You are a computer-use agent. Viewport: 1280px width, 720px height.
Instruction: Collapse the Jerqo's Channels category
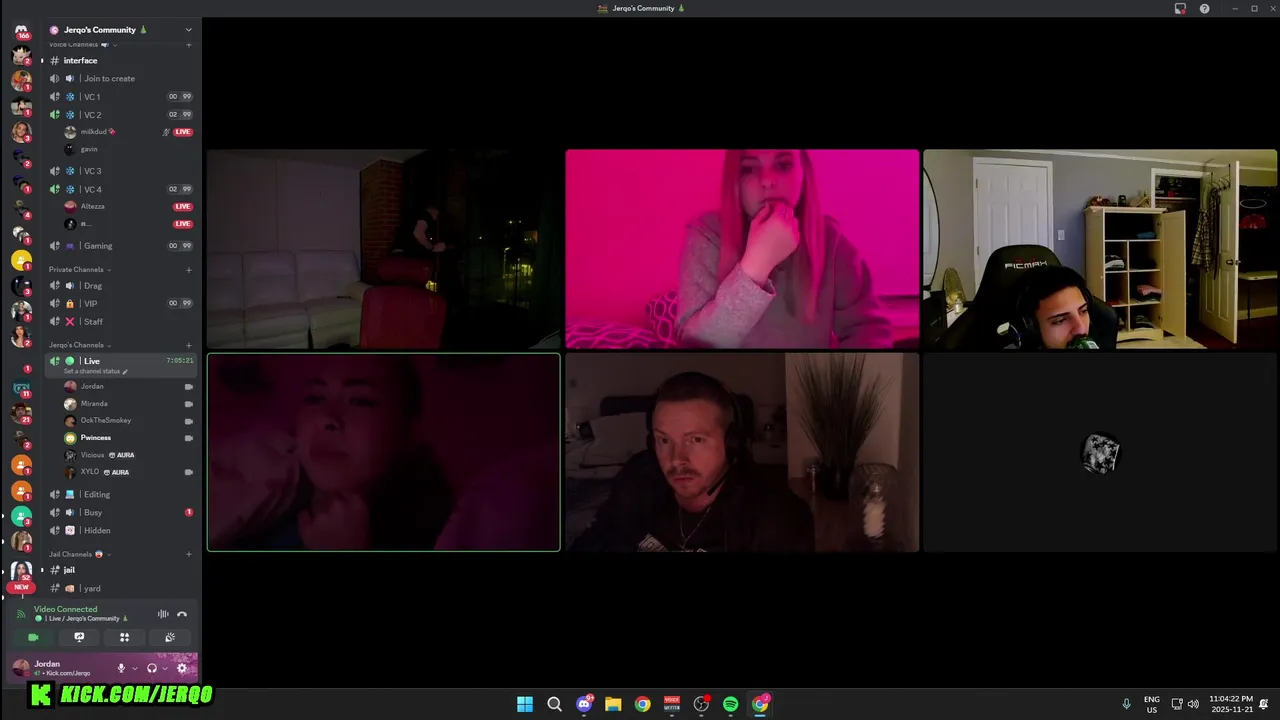79,345
